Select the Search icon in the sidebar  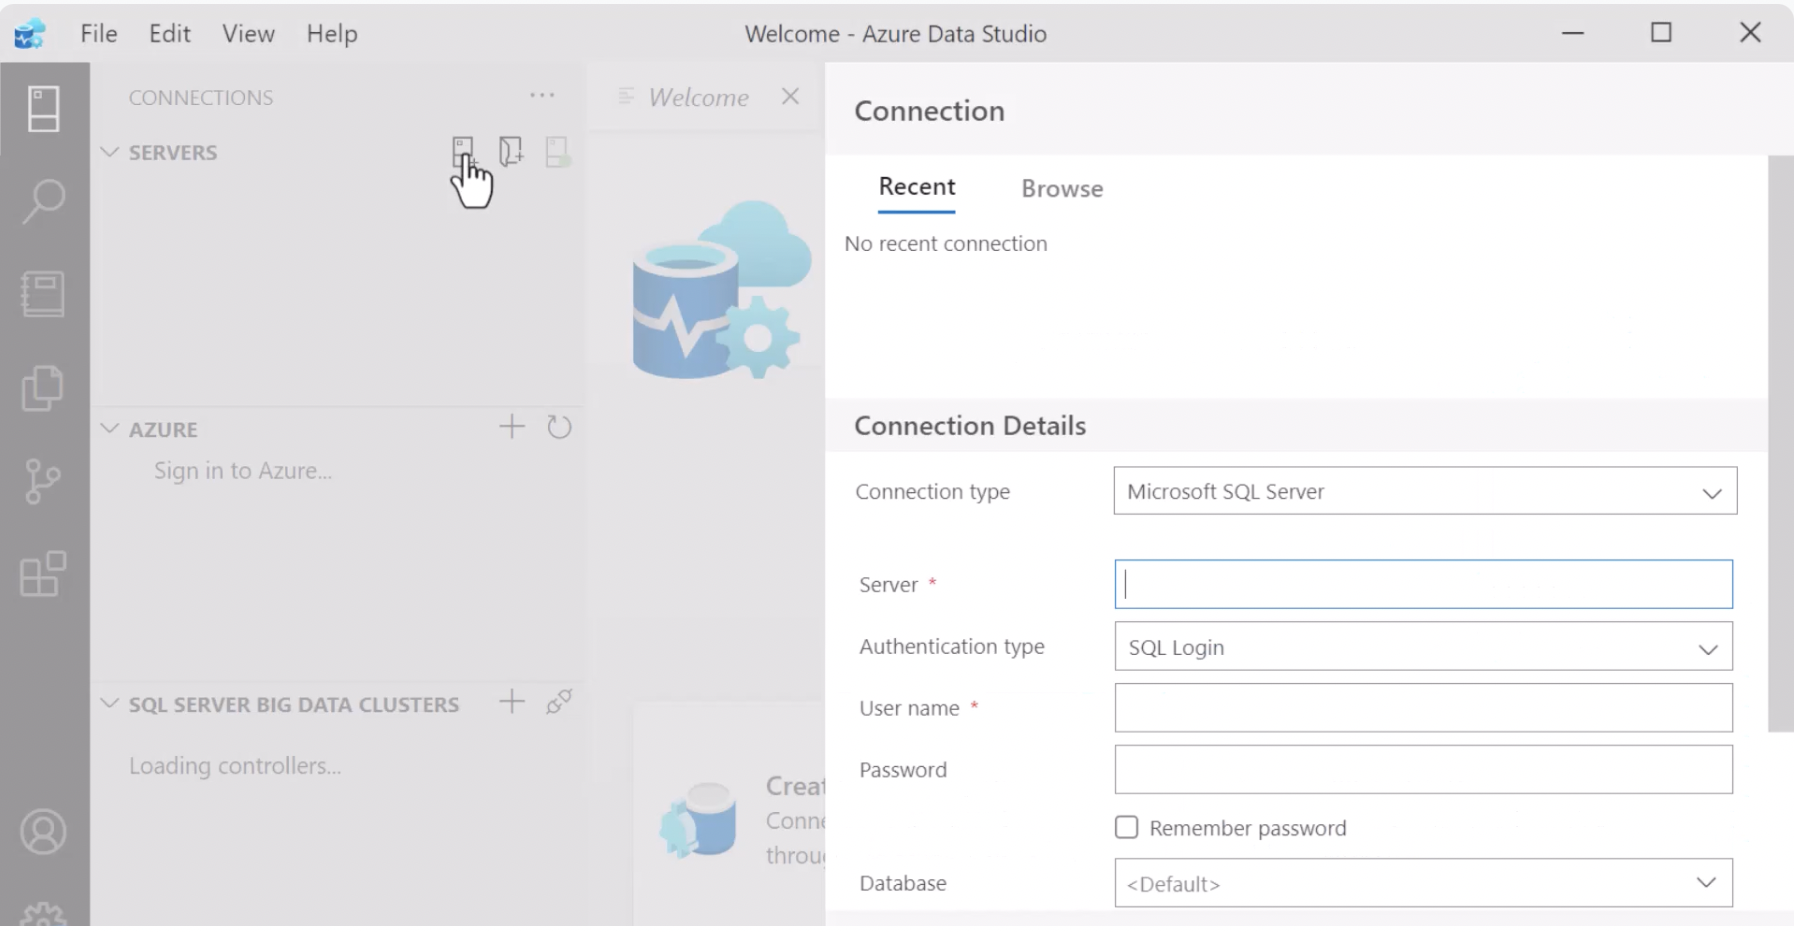pos(42,201)
